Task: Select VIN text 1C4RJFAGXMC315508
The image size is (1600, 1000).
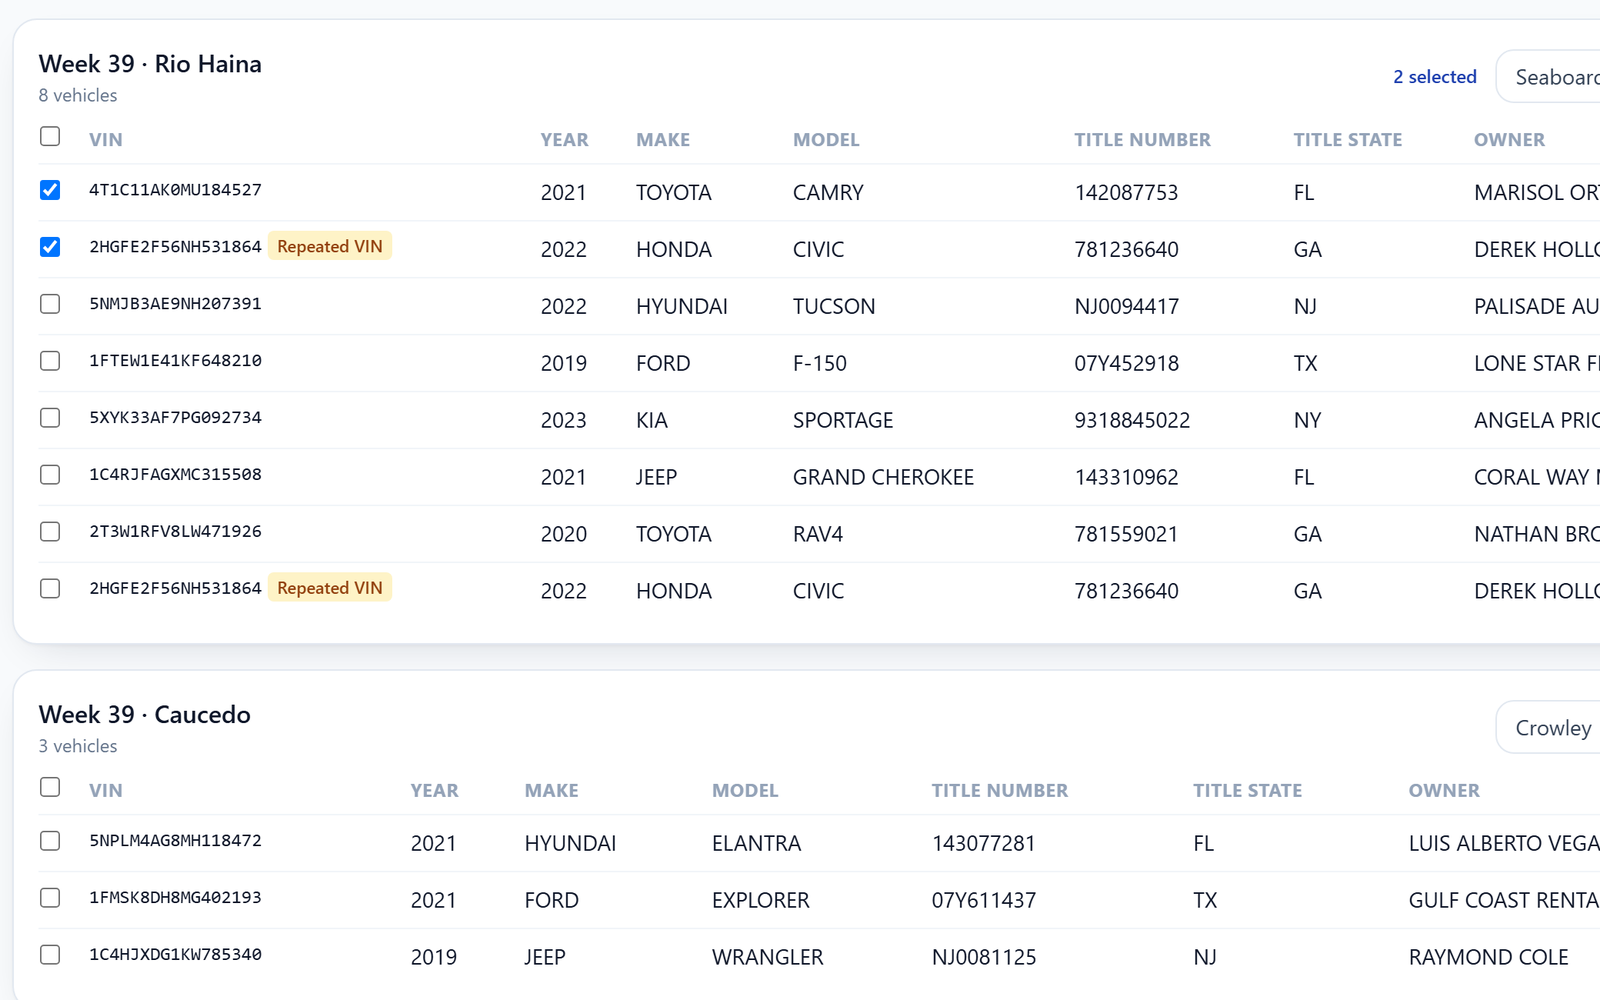Action: coord(175,475)
